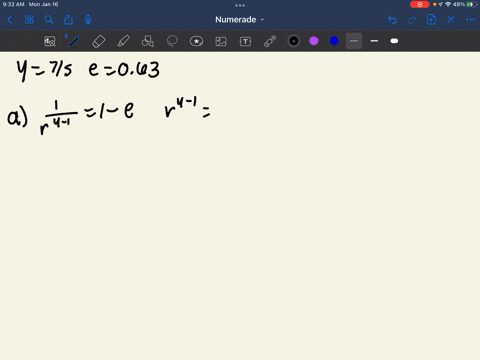
Task: Select the Eraser tool
Action: 98,41
